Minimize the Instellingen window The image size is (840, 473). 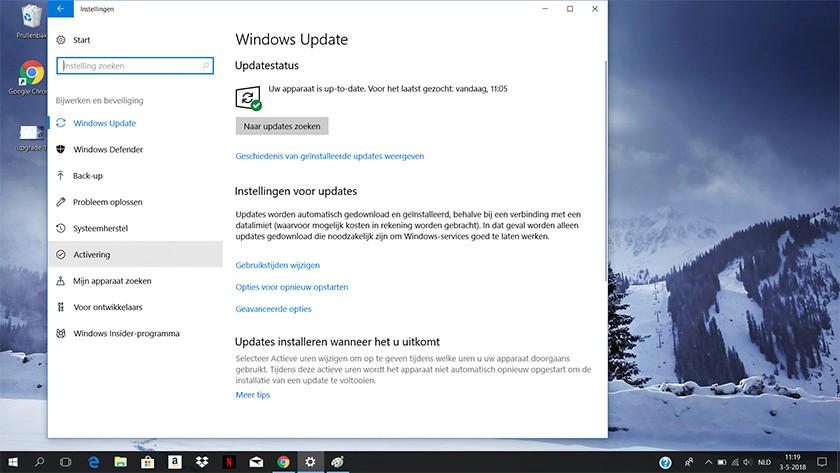coord(545,9)
